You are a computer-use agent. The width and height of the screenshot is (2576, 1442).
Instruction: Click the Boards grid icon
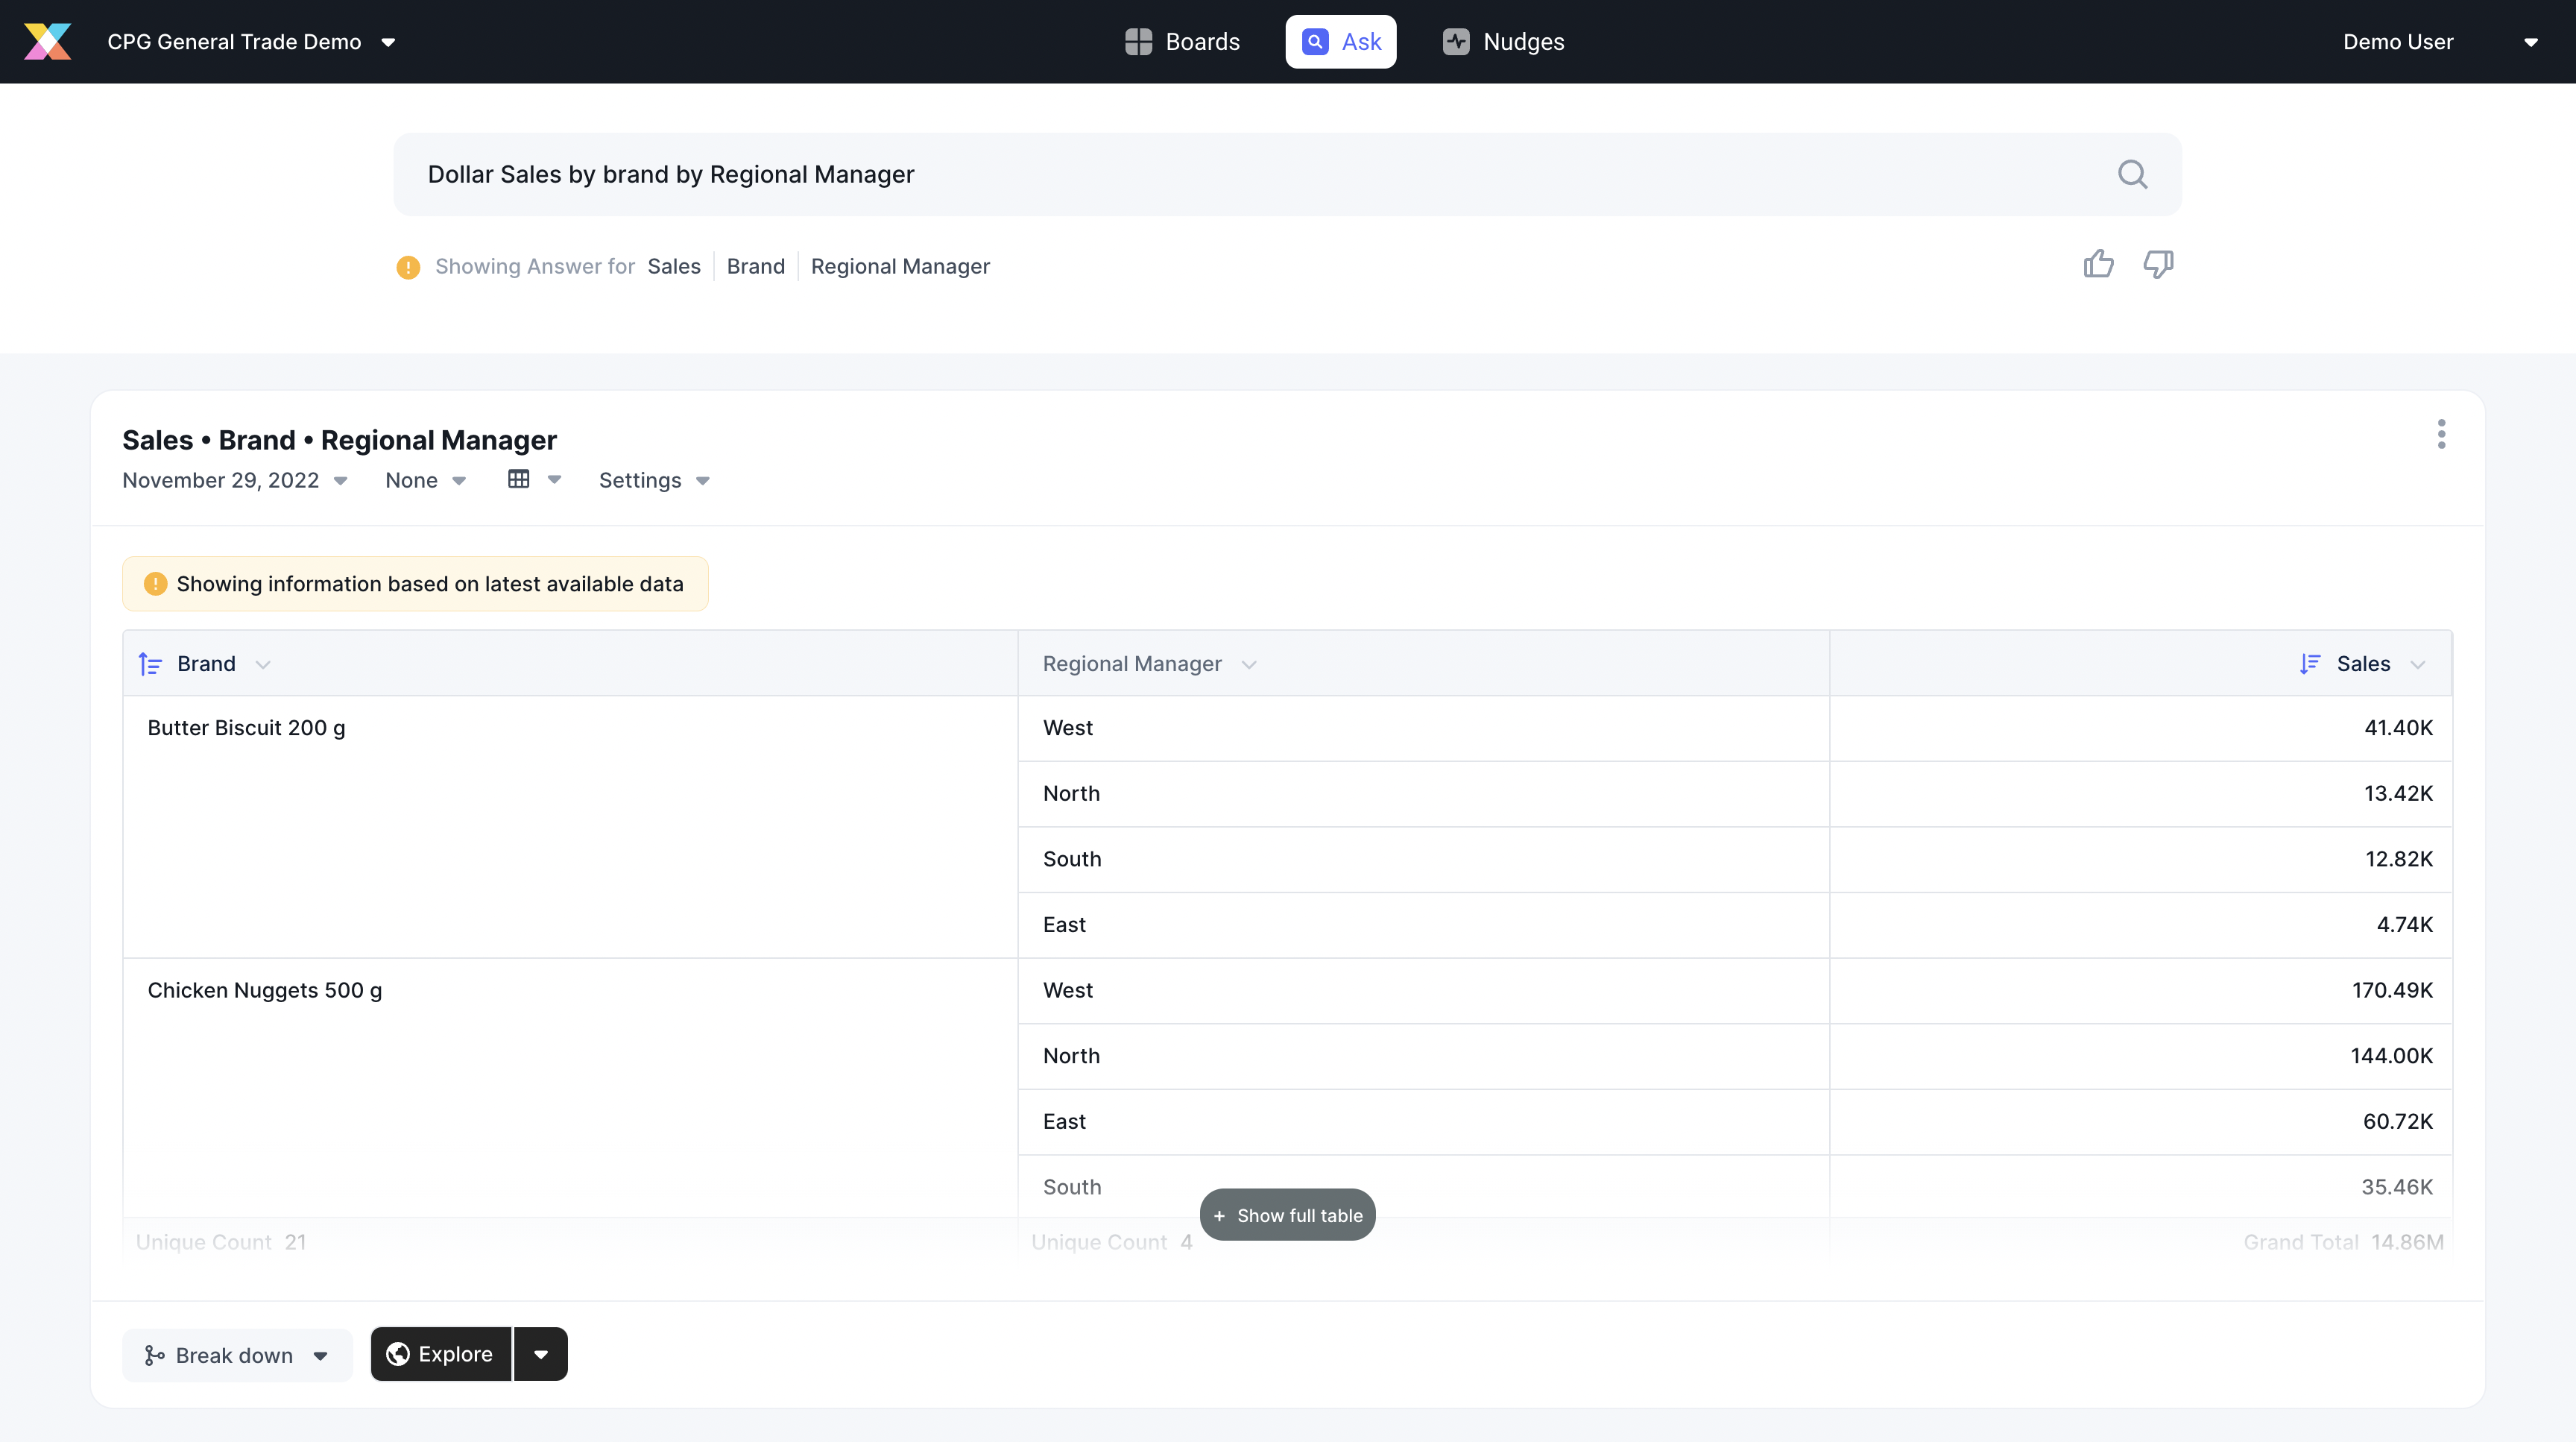pos(1138,41)
